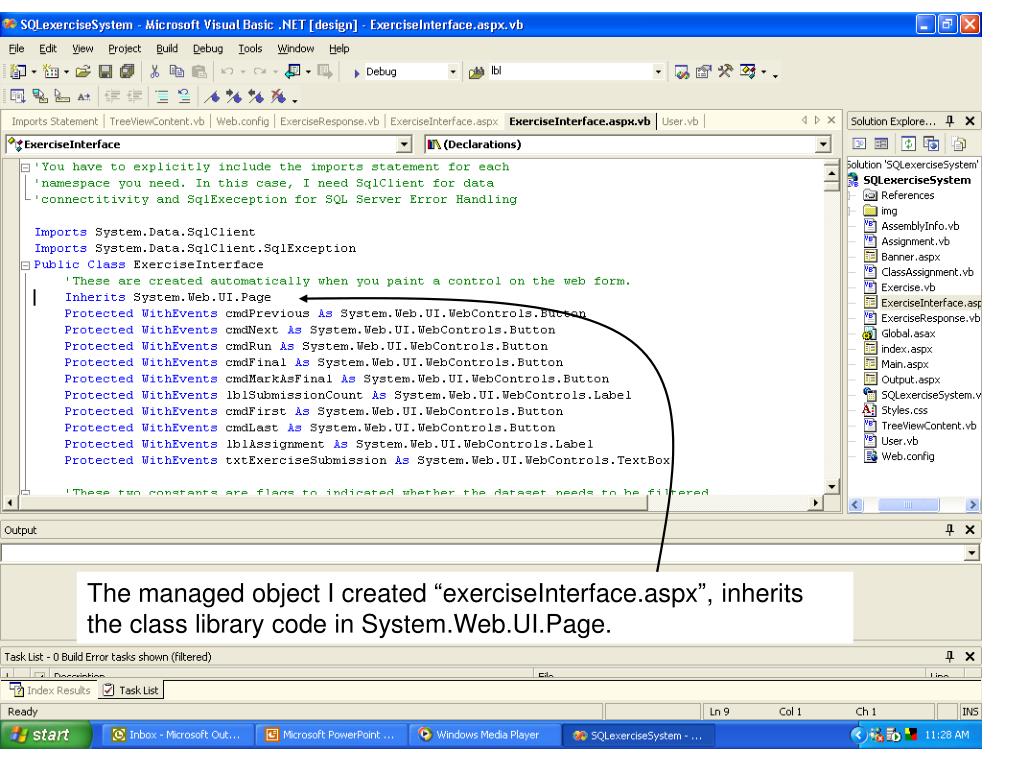Click the Display Parameter Info icon

40,97
